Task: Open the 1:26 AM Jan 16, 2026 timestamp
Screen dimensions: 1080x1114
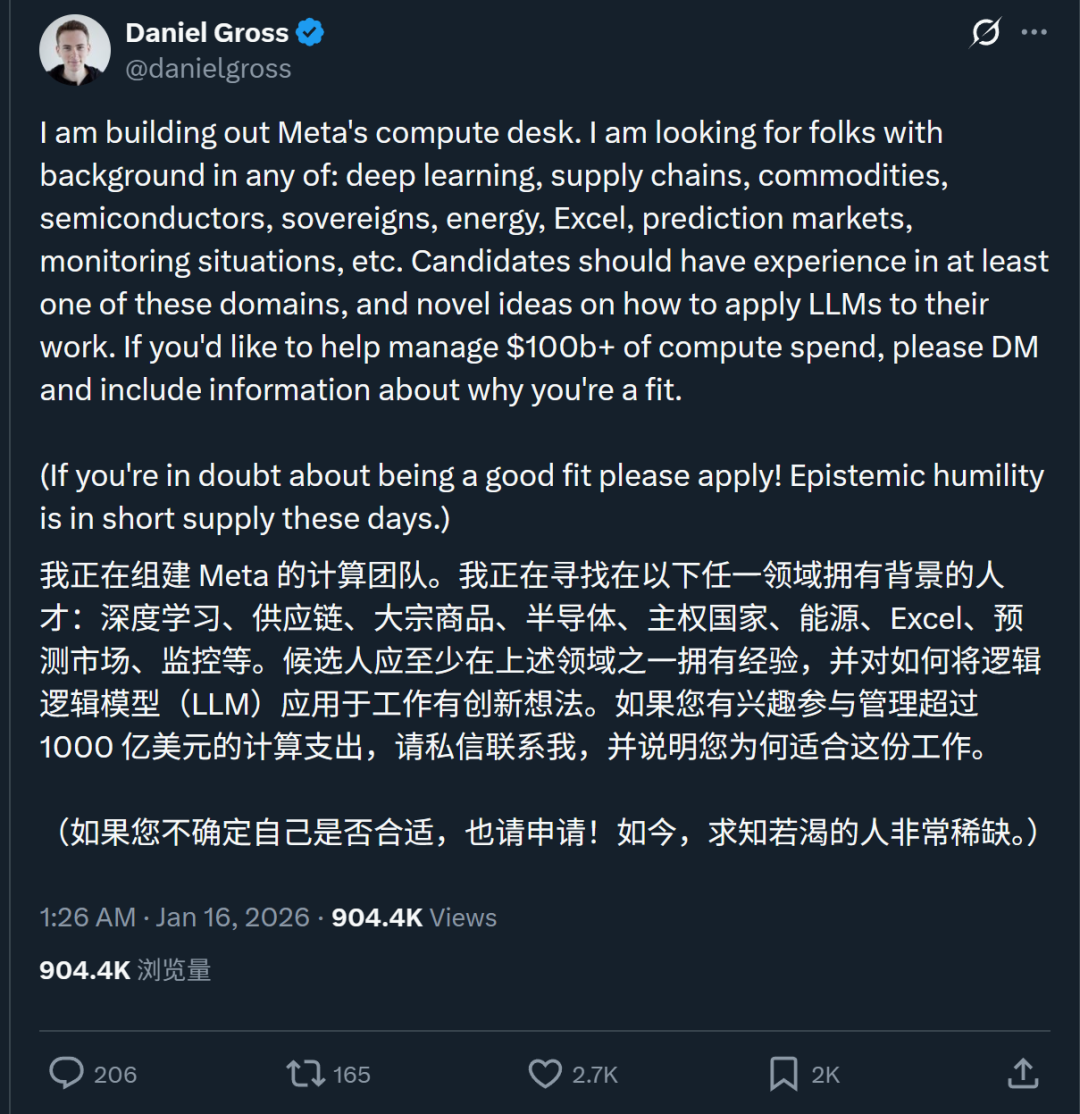Action: pyautogui.click(x=174, y=917)
